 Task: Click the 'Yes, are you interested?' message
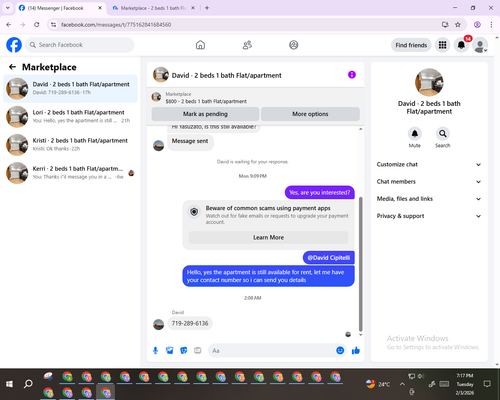tap(320, 192)
